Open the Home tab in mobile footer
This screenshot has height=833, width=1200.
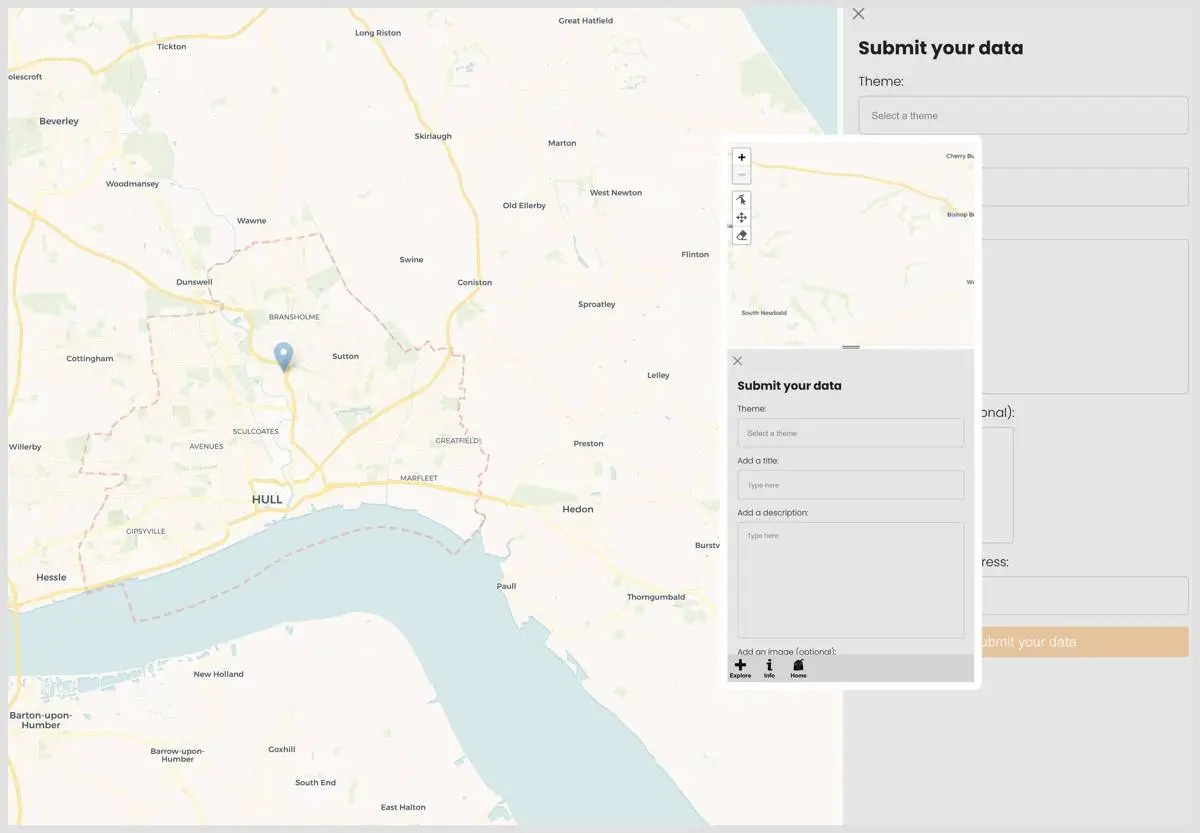[798, 668]
